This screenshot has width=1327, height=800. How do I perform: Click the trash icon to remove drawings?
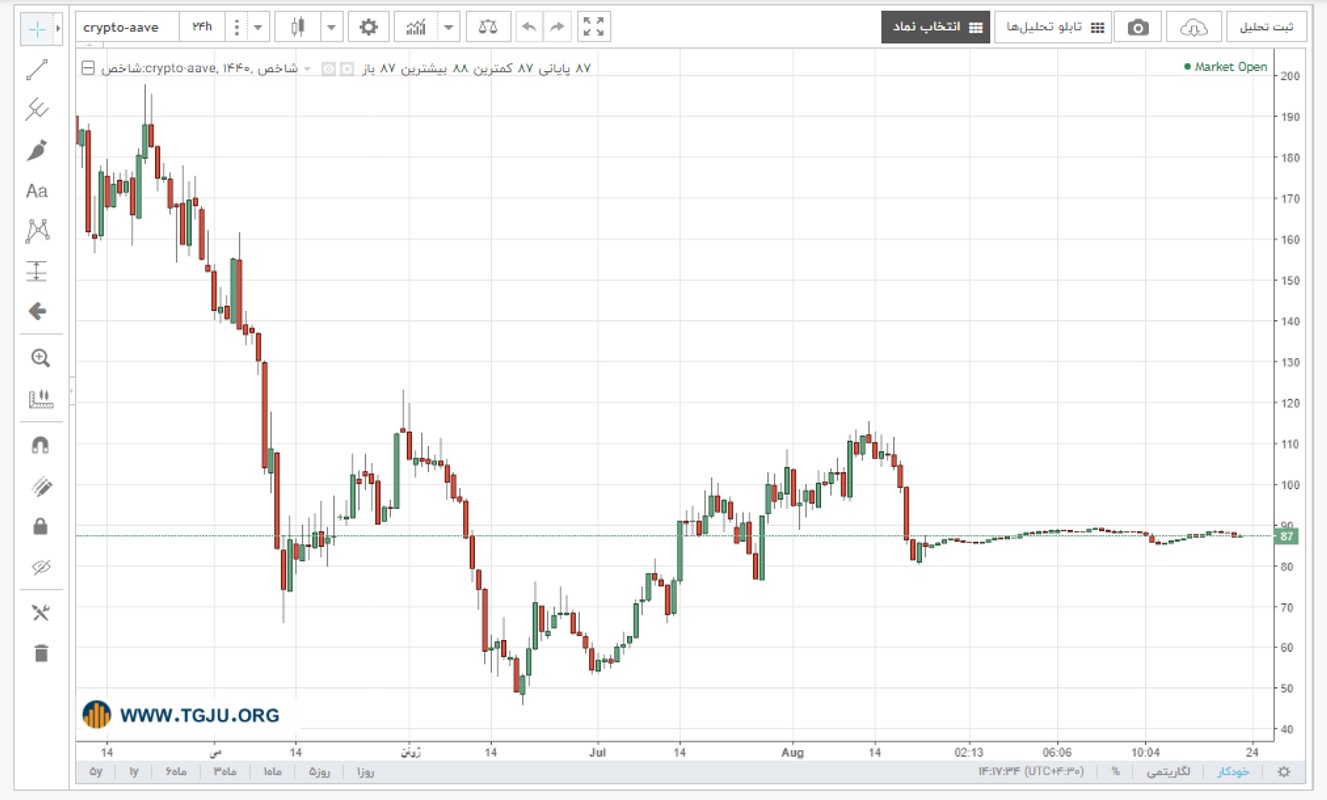tap(40, 653)
